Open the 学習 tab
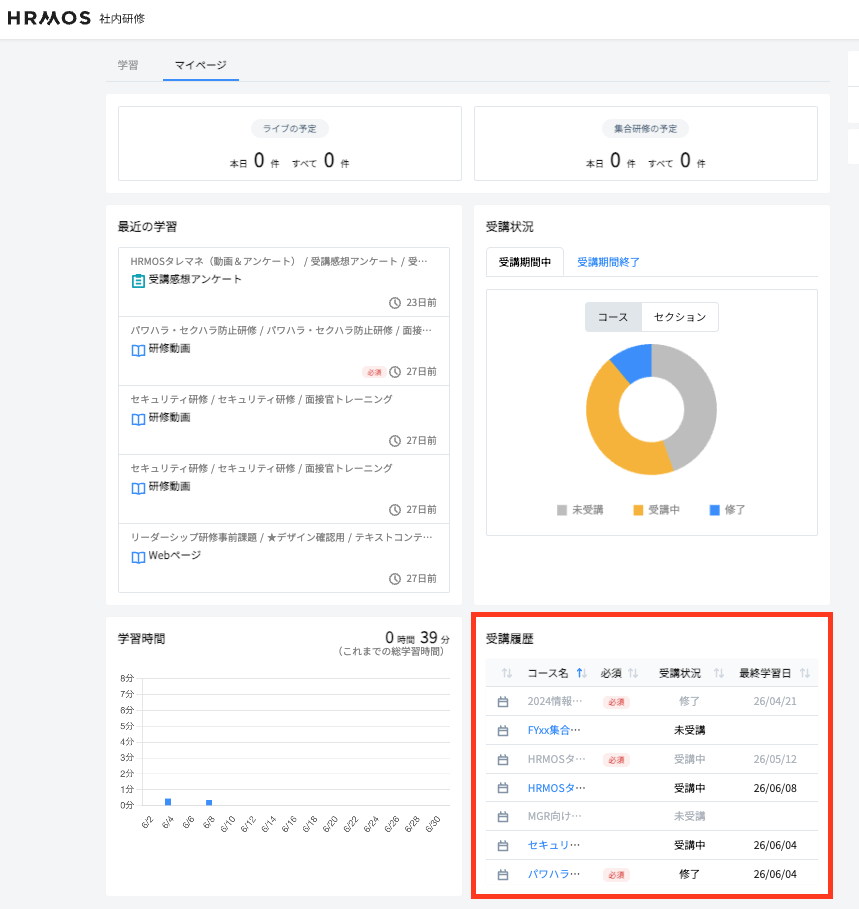This screenshot has width=859, height=909. tap(128, 65)
